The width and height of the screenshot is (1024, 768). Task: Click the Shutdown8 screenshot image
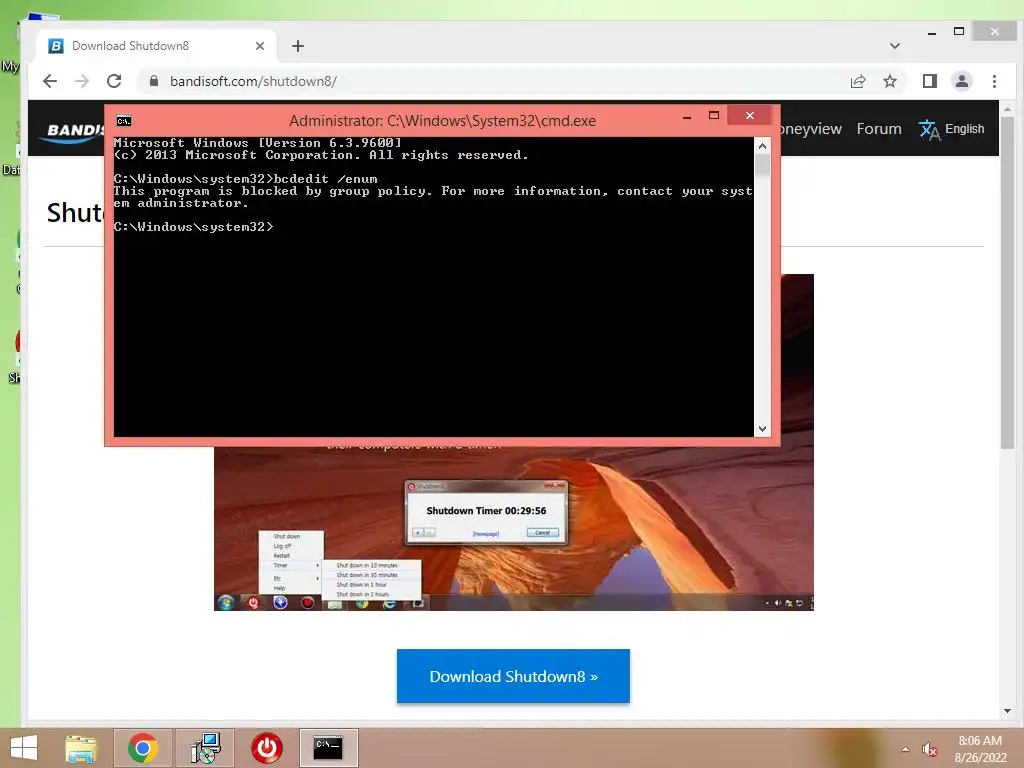pos(514,529)
